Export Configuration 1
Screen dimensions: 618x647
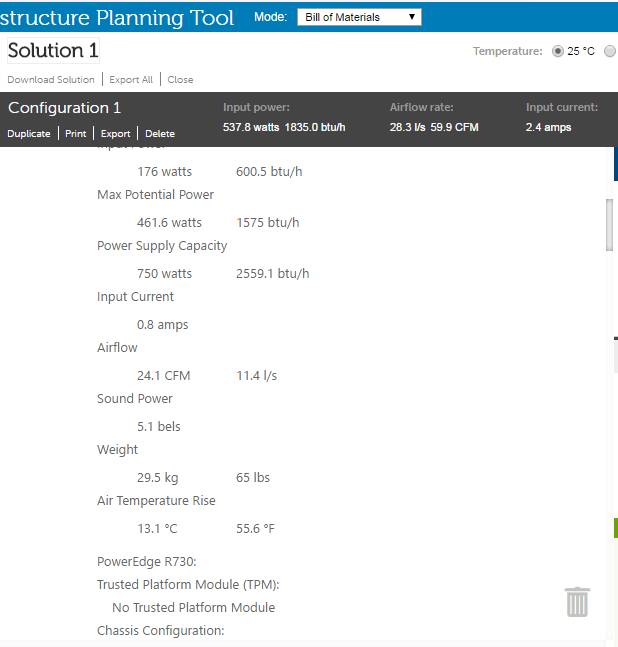116,134
